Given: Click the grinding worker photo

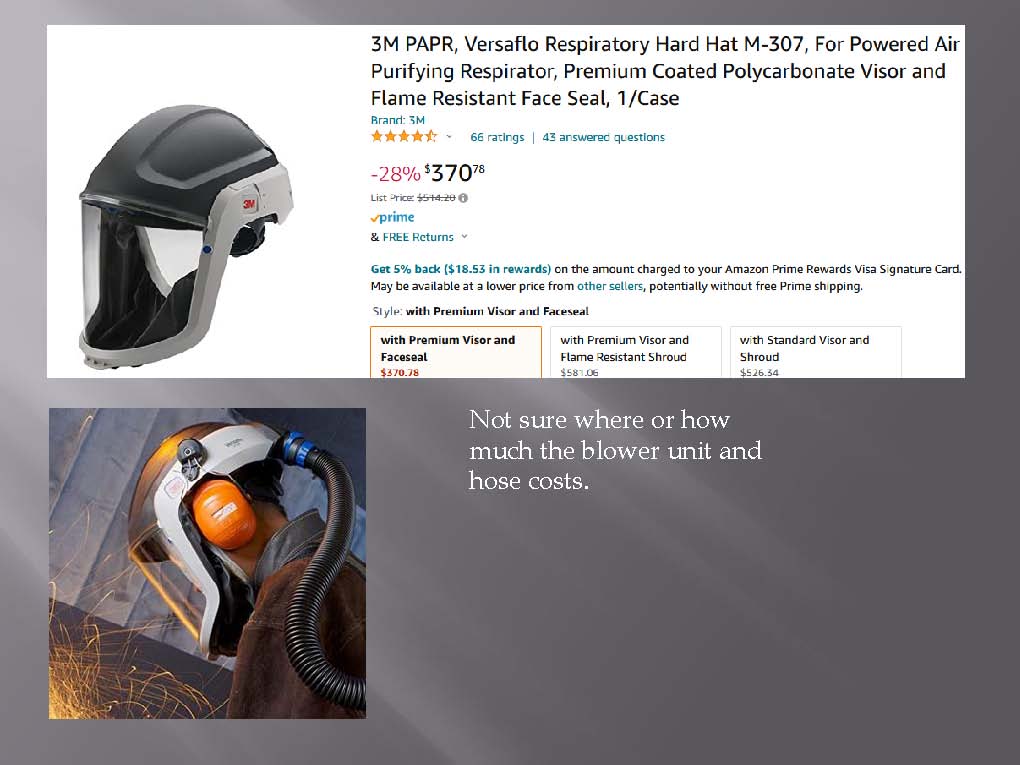Looking at the screenshot, I should coord(208,563).
